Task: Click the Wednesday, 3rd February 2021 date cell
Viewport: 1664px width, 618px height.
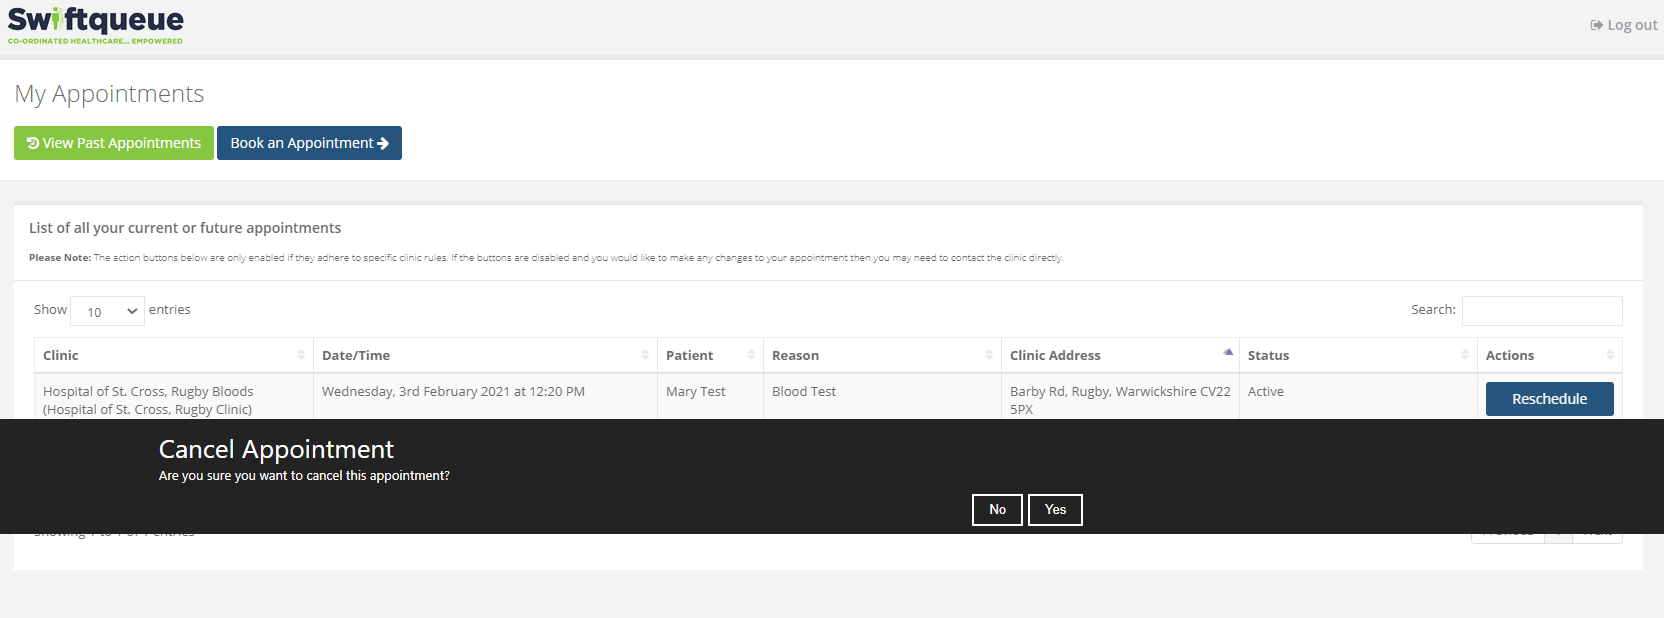Action: 453,392
